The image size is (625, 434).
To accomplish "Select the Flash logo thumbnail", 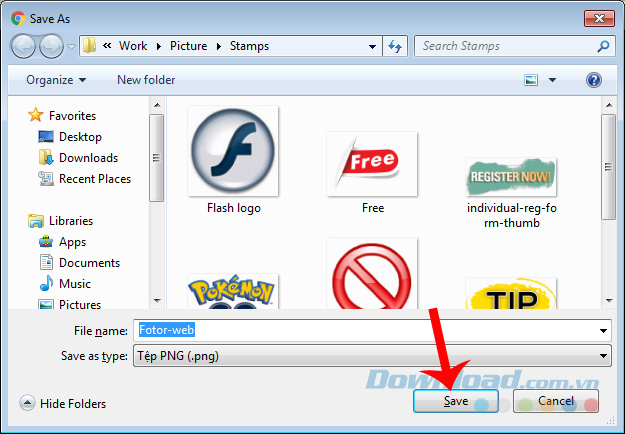I will coord(233,151).
